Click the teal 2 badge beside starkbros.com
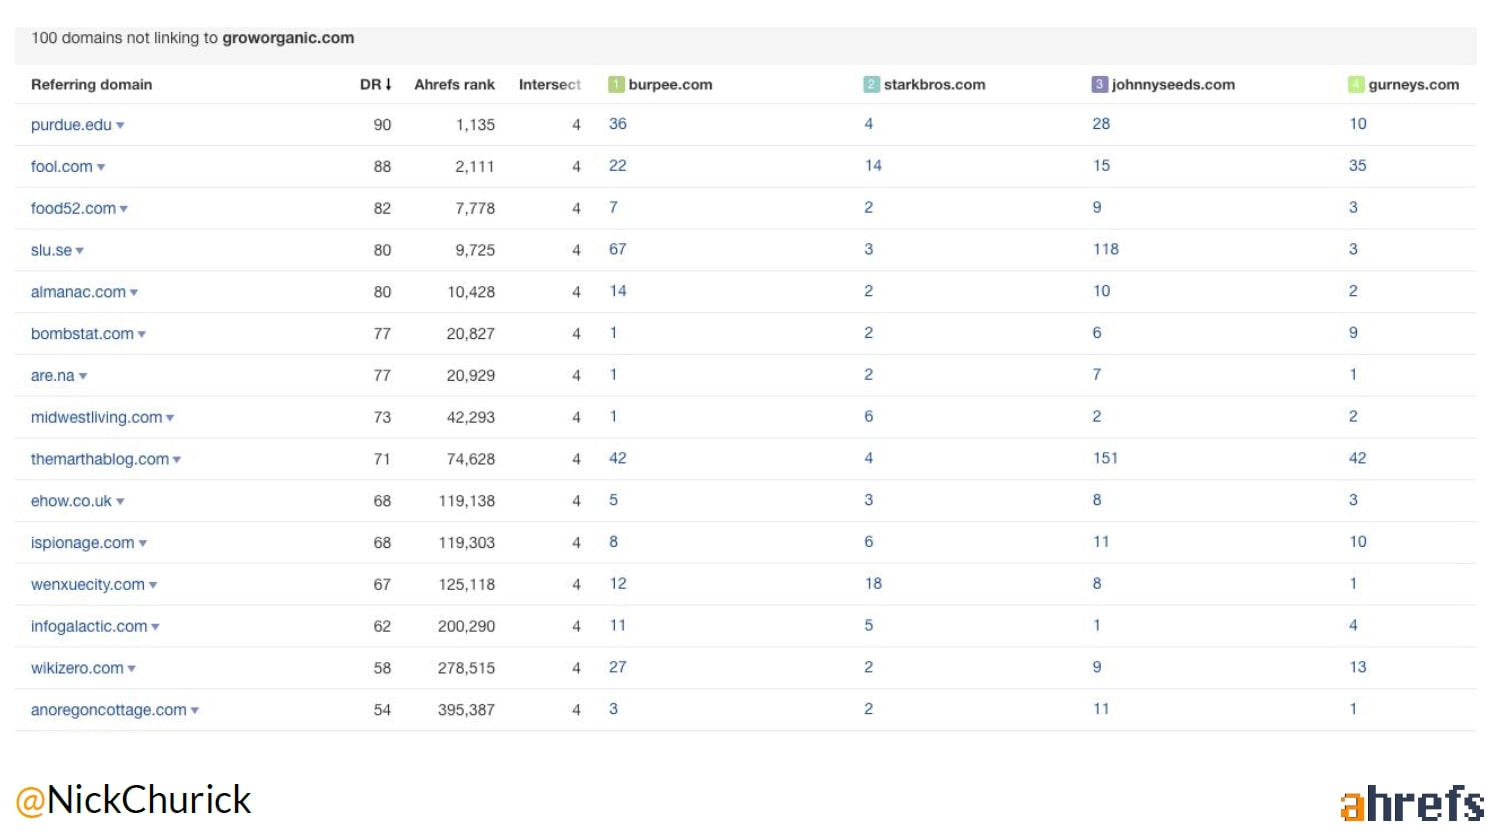The width and height of the screenshot is (1502, 840). [x=871, y=85]
